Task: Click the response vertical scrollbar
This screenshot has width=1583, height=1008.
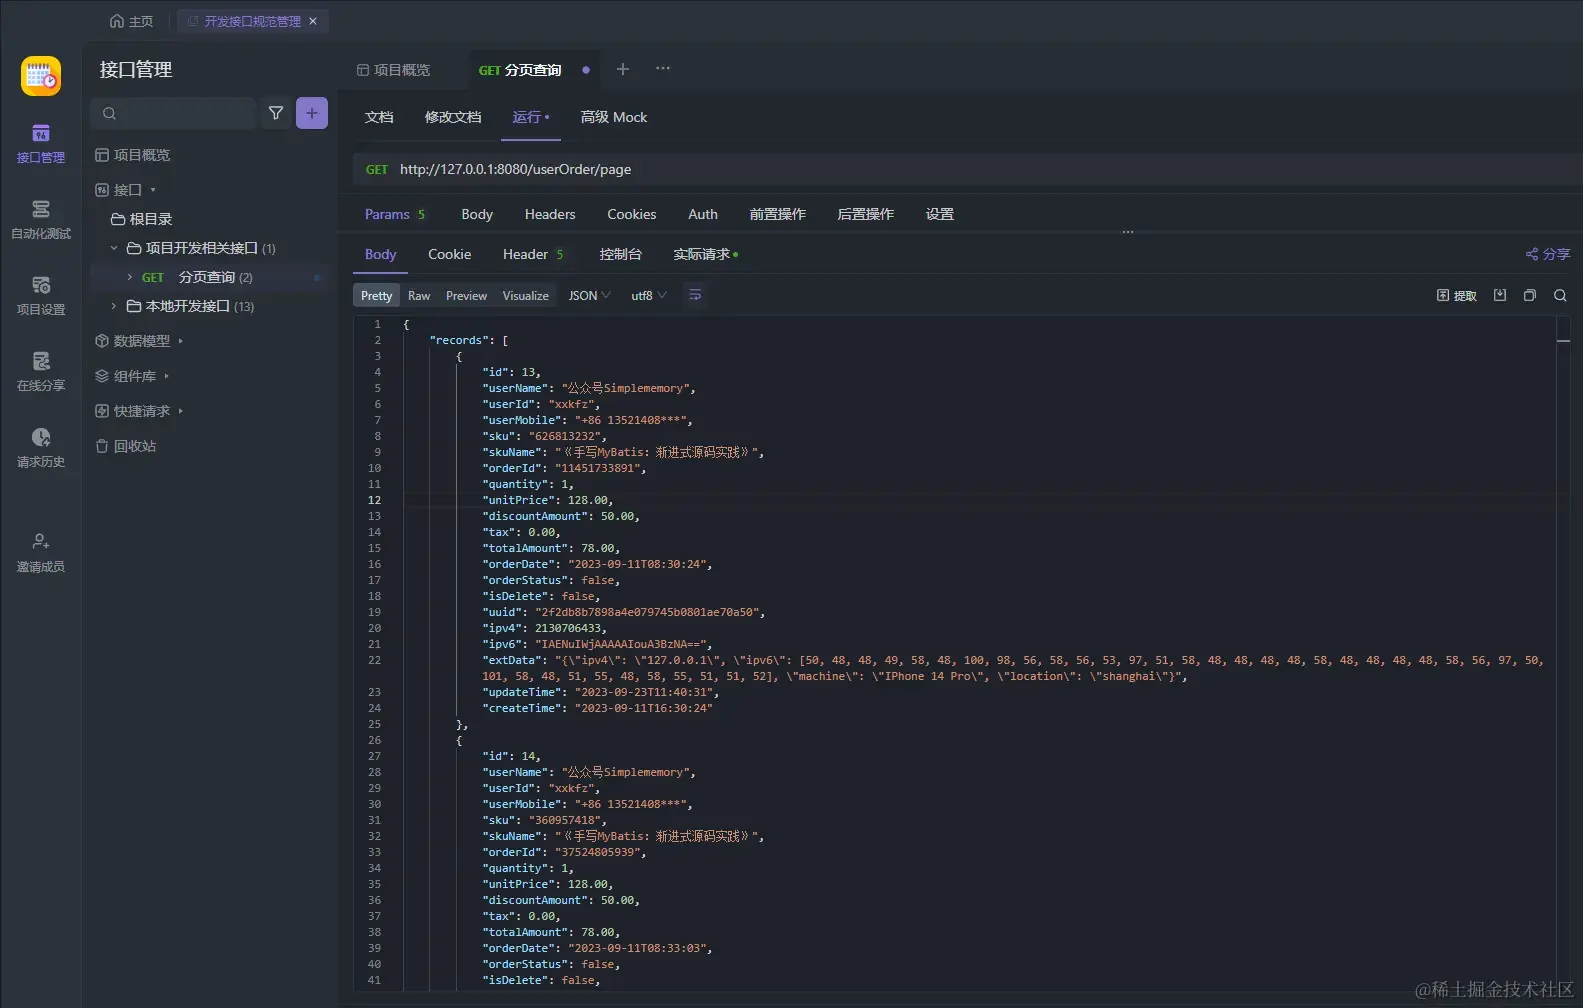Action: coord(1563,653)
